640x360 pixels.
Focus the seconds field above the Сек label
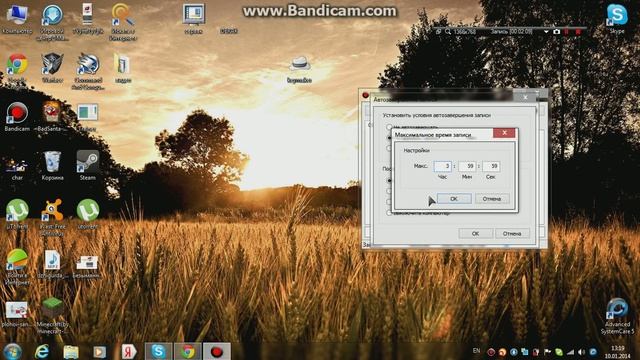tap(491, 166)
